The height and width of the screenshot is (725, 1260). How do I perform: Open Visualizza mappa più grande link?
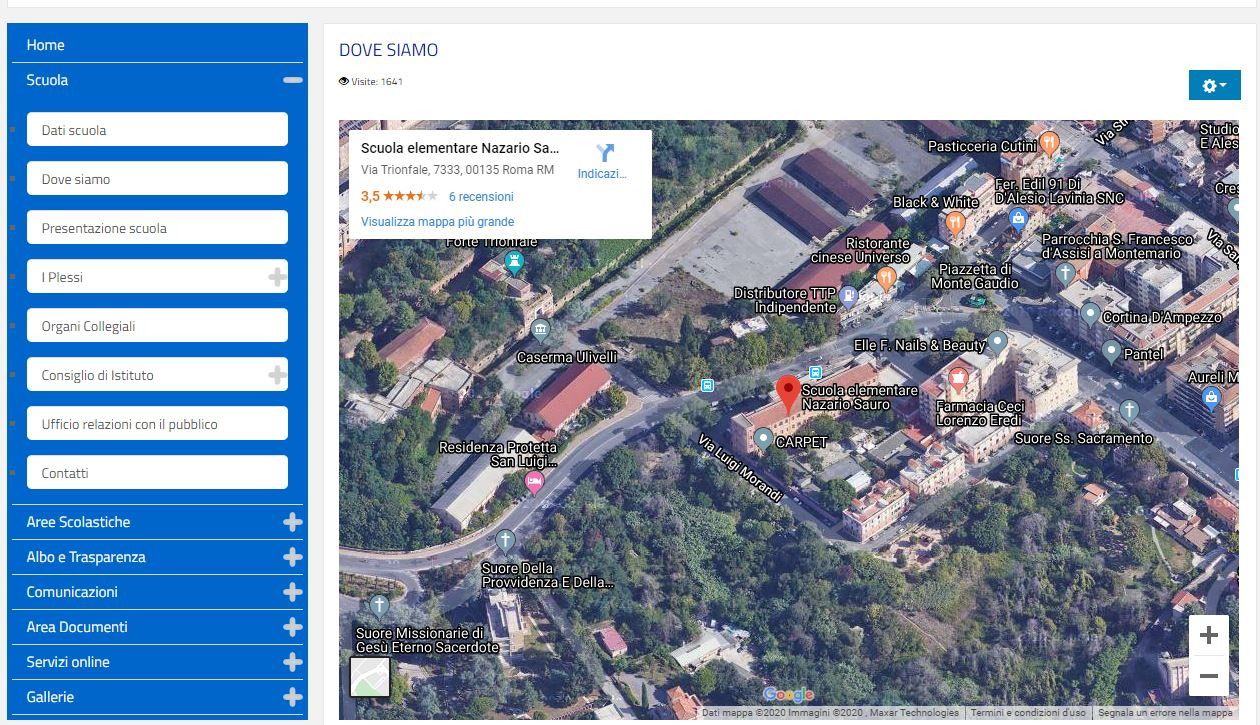pos(437,221)
